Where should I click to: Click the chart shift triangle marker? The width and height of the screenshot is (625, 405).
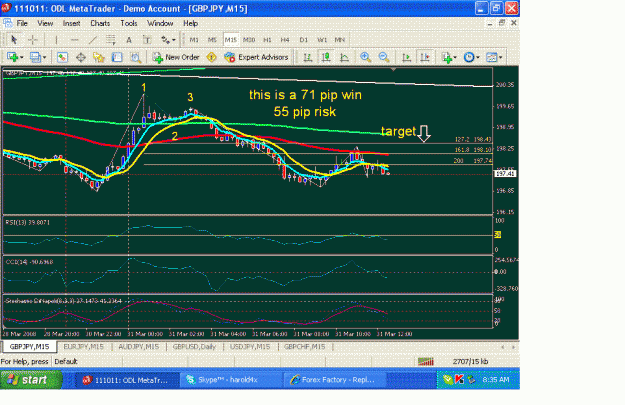click(x=393, y=70)
